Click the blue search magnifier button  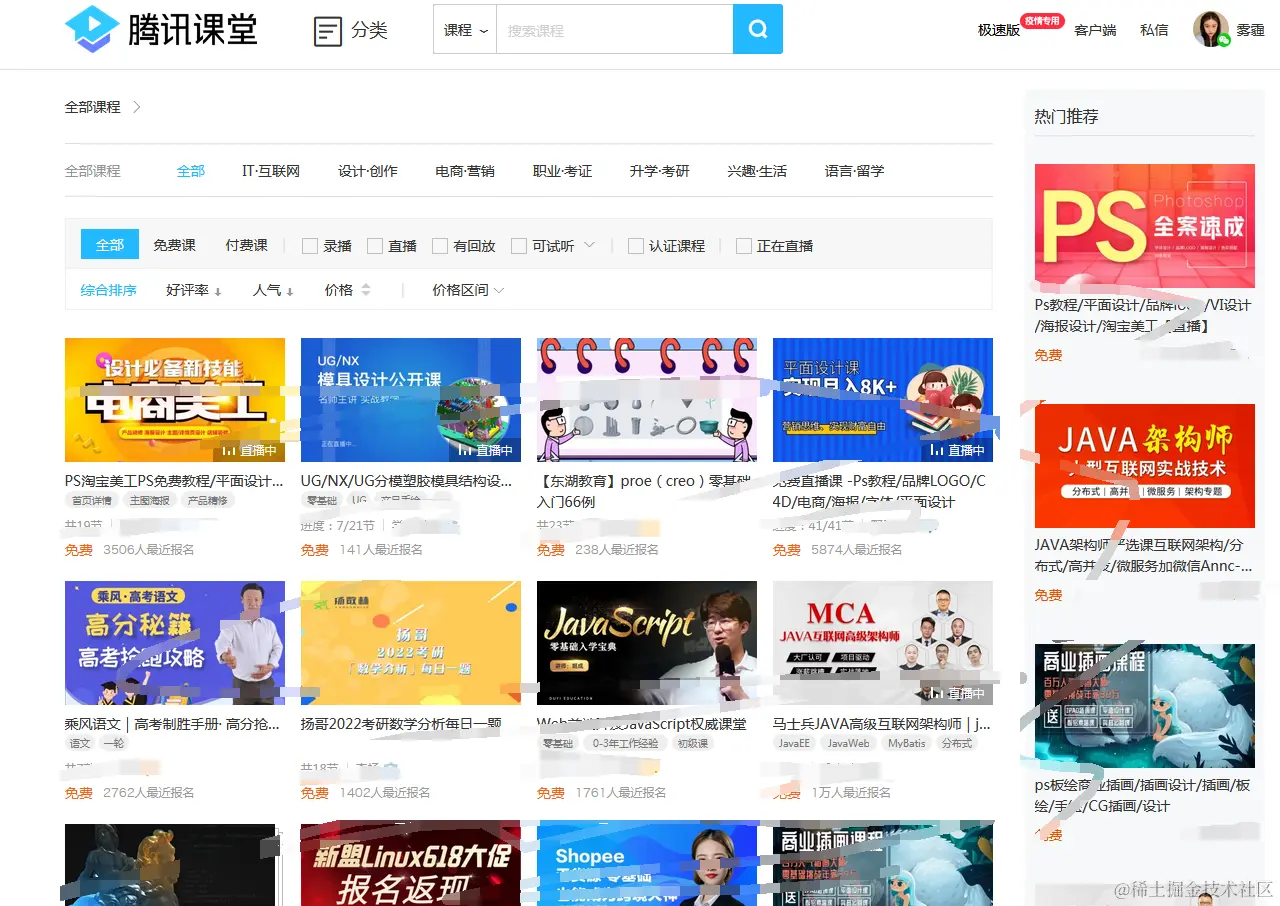(x=758, y=29)
